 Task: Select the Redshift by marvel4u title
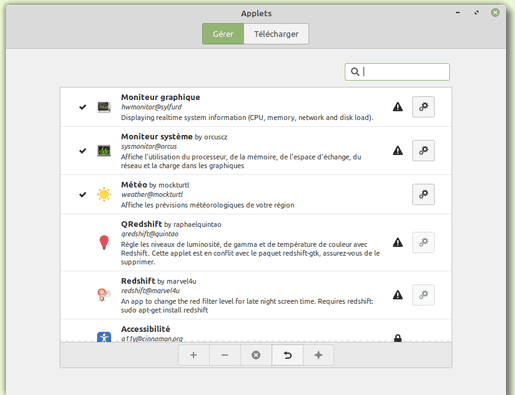tap(159, 281)
